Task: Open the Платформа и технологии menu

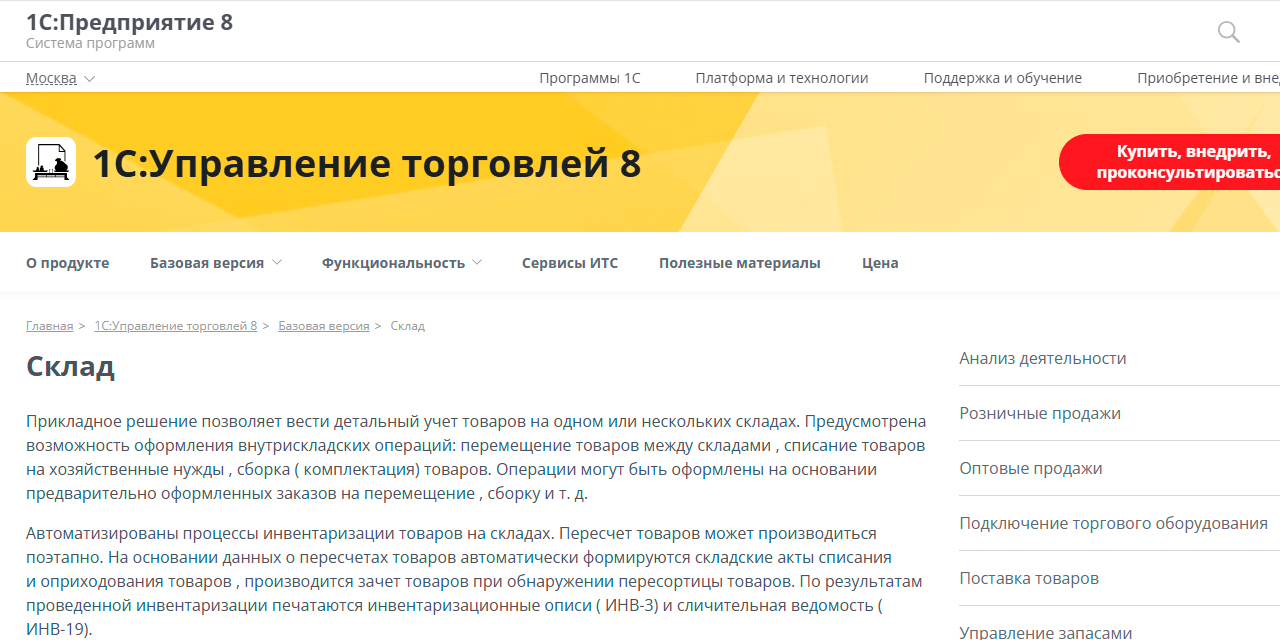Action: tap(782, 78)
